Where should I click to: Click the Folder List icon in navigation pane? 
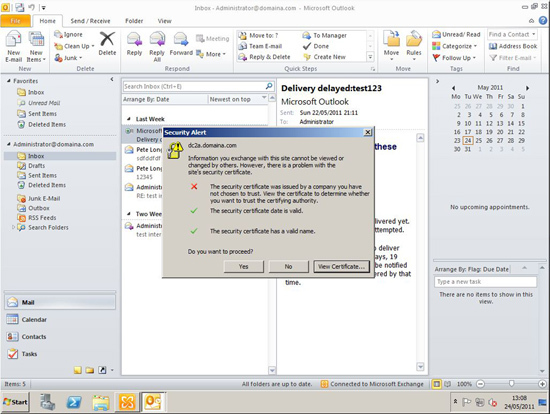click(90, 370)
